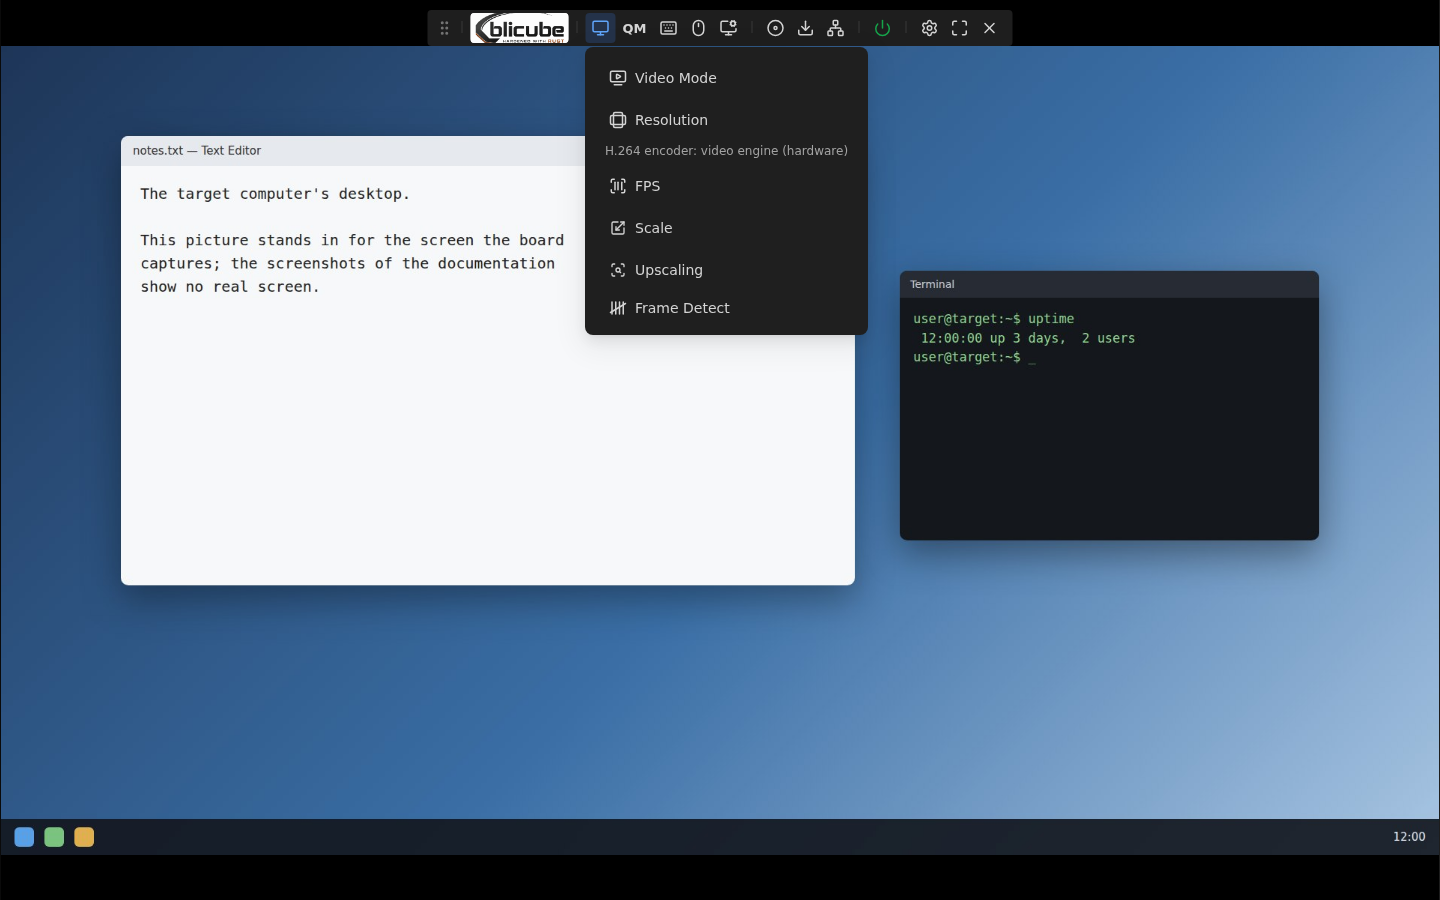Click the yellow taskbar app icon
Image resolution: width=1440 pixels, height=900 pixels.
coord(84,837)
